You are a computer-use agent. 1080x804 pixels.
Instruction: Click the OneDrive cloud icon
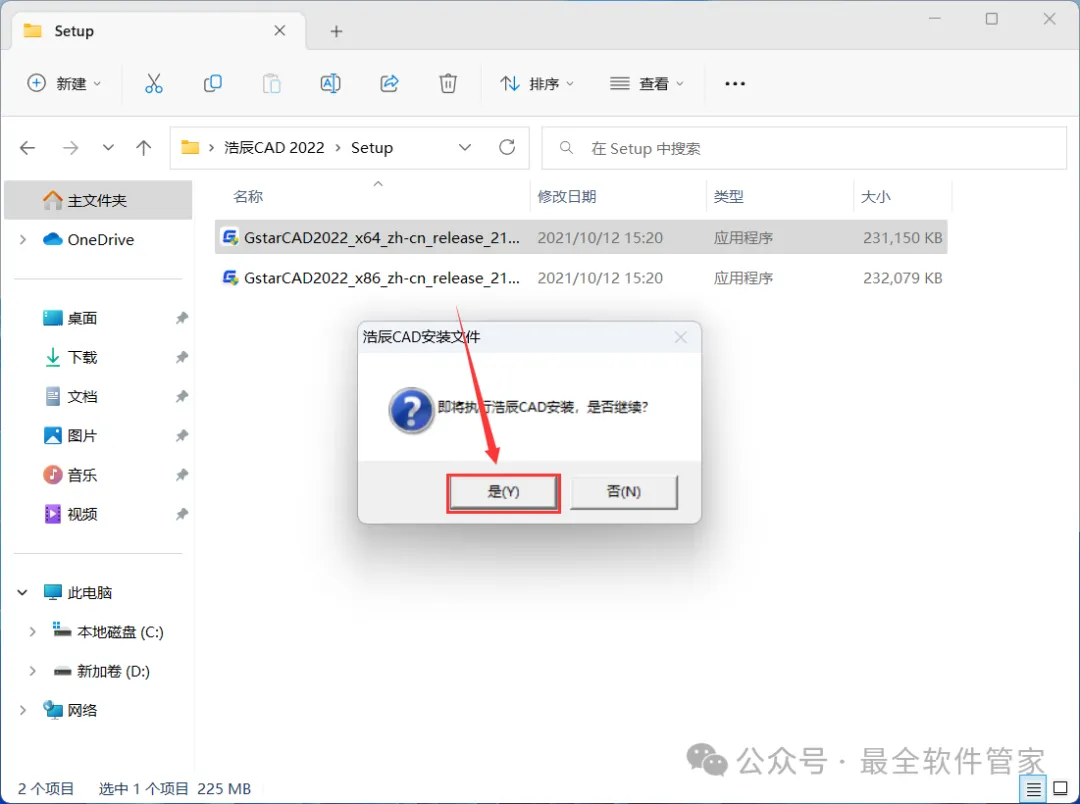[x=52, y=239]
